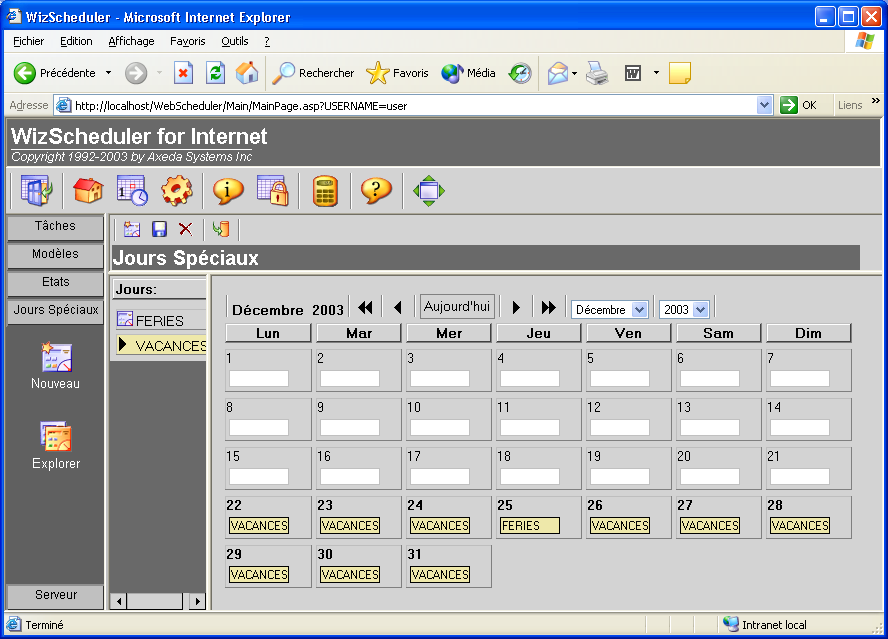Open the Rechercher search button
This screenshot has height=639, width=888.
pos(313,73)
